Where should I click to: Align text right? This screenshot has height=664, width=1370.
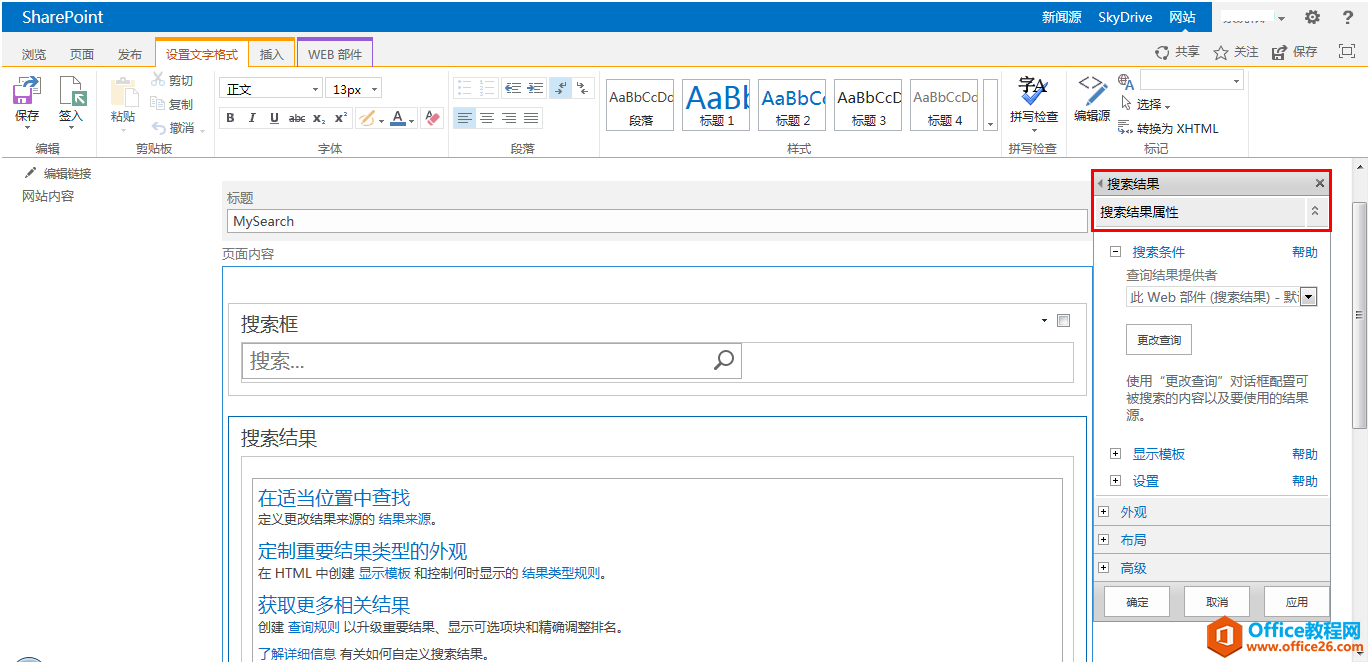point(509,118)
